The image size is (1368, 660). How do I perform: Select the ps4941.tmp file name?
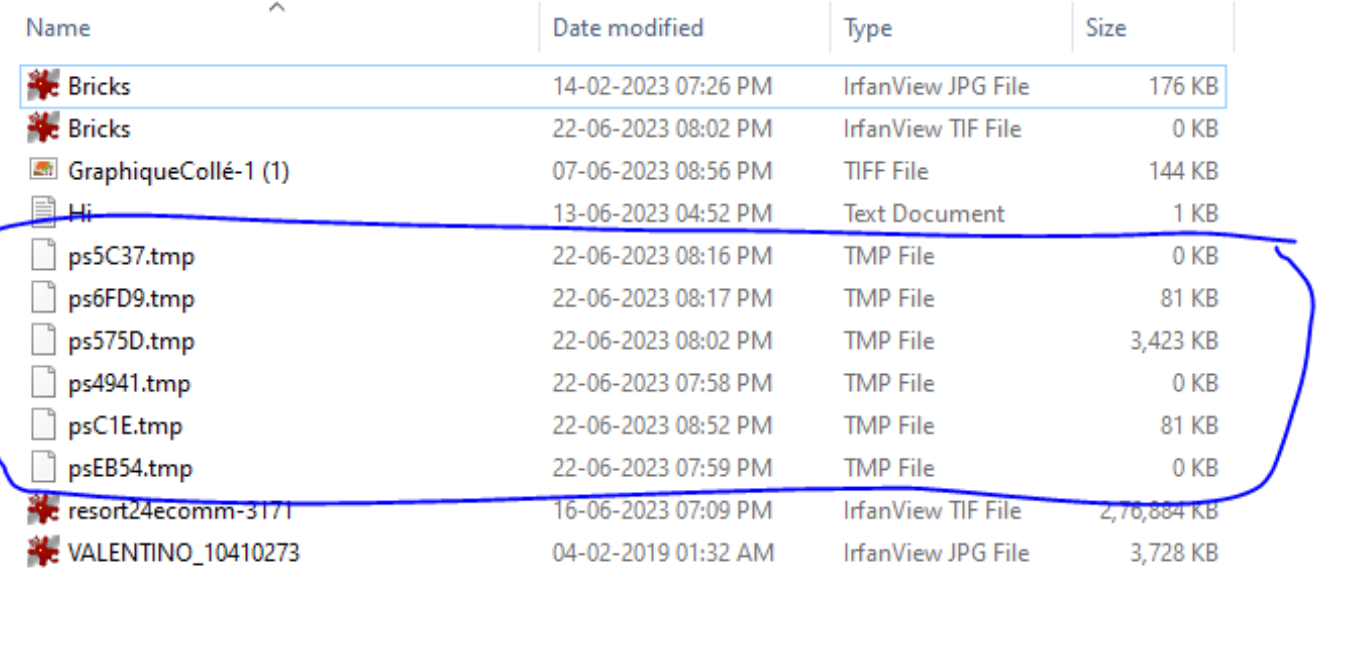click(x=129, y=384)
